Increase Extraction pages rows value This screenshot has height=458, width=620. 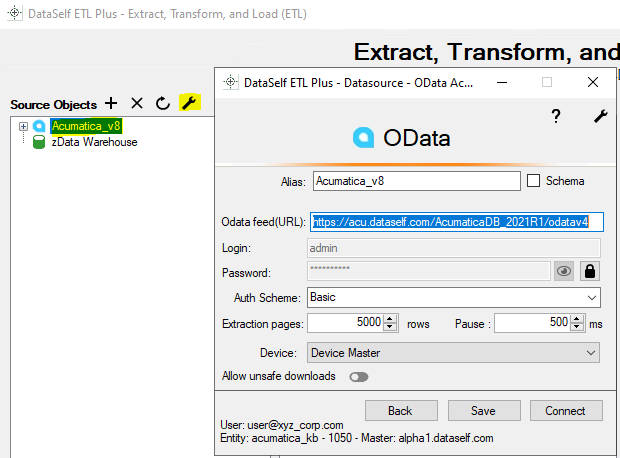click(391, 318)
